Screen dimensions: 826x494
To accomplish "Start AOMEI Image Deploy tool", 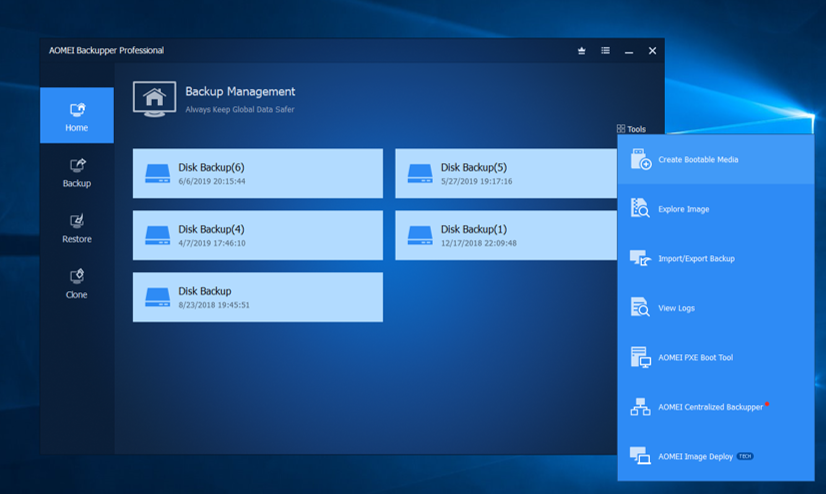I will coord(695,457).
